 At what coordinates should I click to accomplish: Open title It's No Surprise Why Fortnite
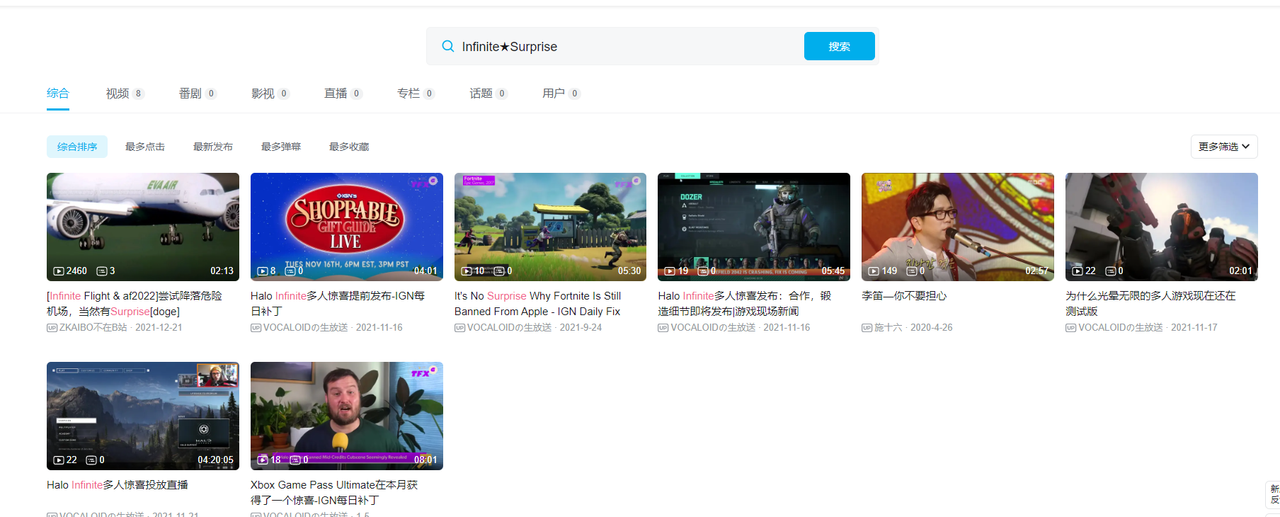coord(538,304)
